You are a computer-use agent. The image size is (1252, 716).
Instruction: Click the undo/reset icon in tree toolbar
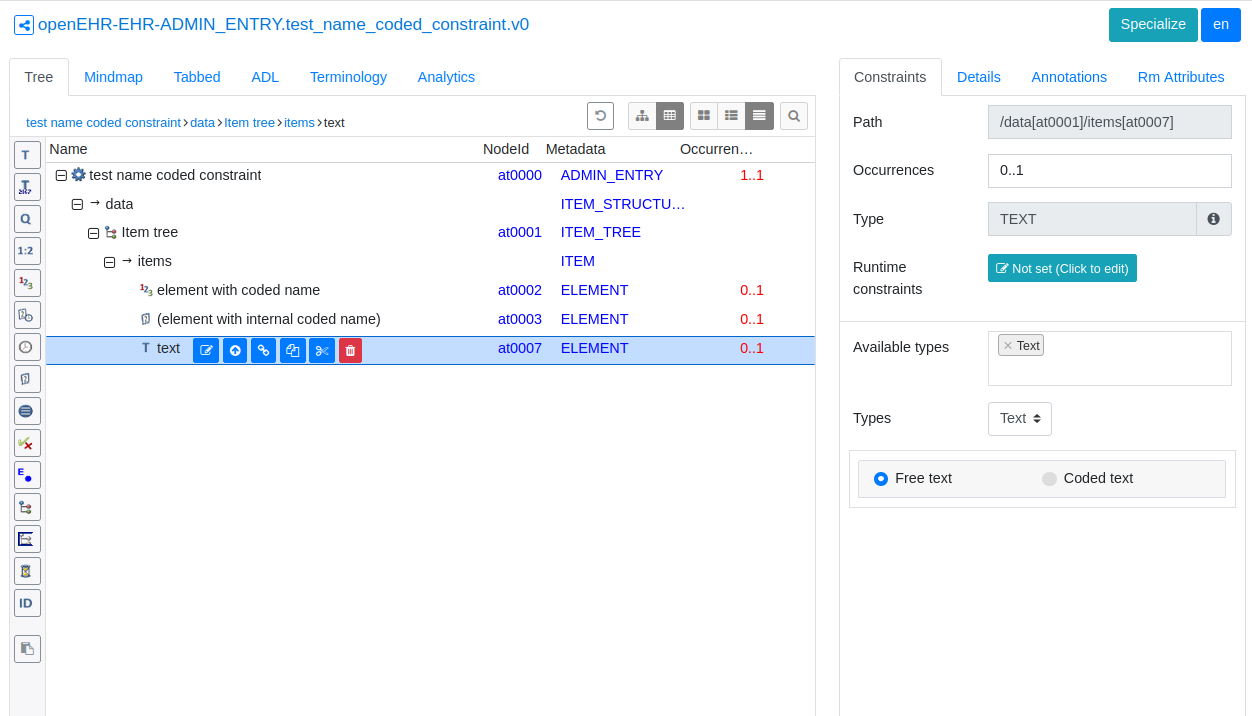pos(600,116)
